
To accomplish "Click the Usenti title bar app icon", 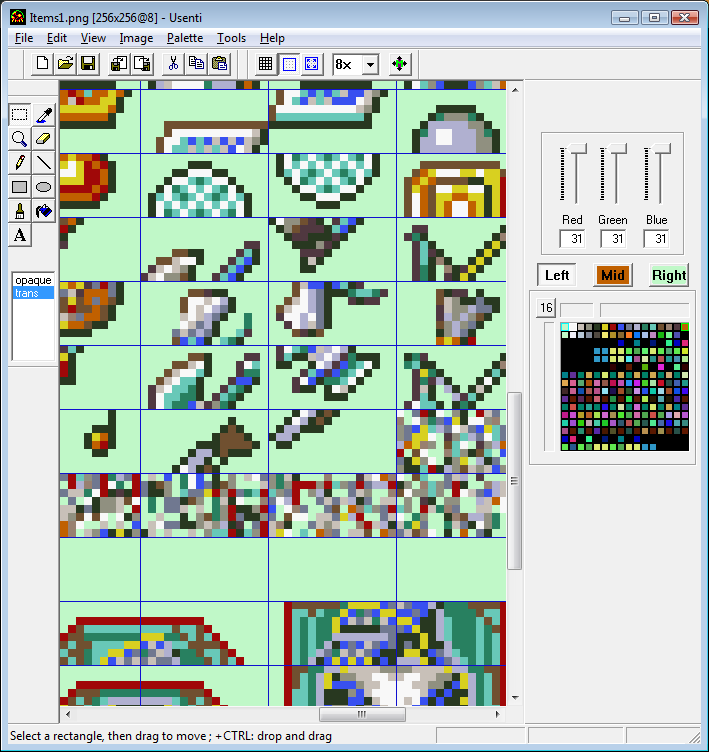I will tap(18, 17).
